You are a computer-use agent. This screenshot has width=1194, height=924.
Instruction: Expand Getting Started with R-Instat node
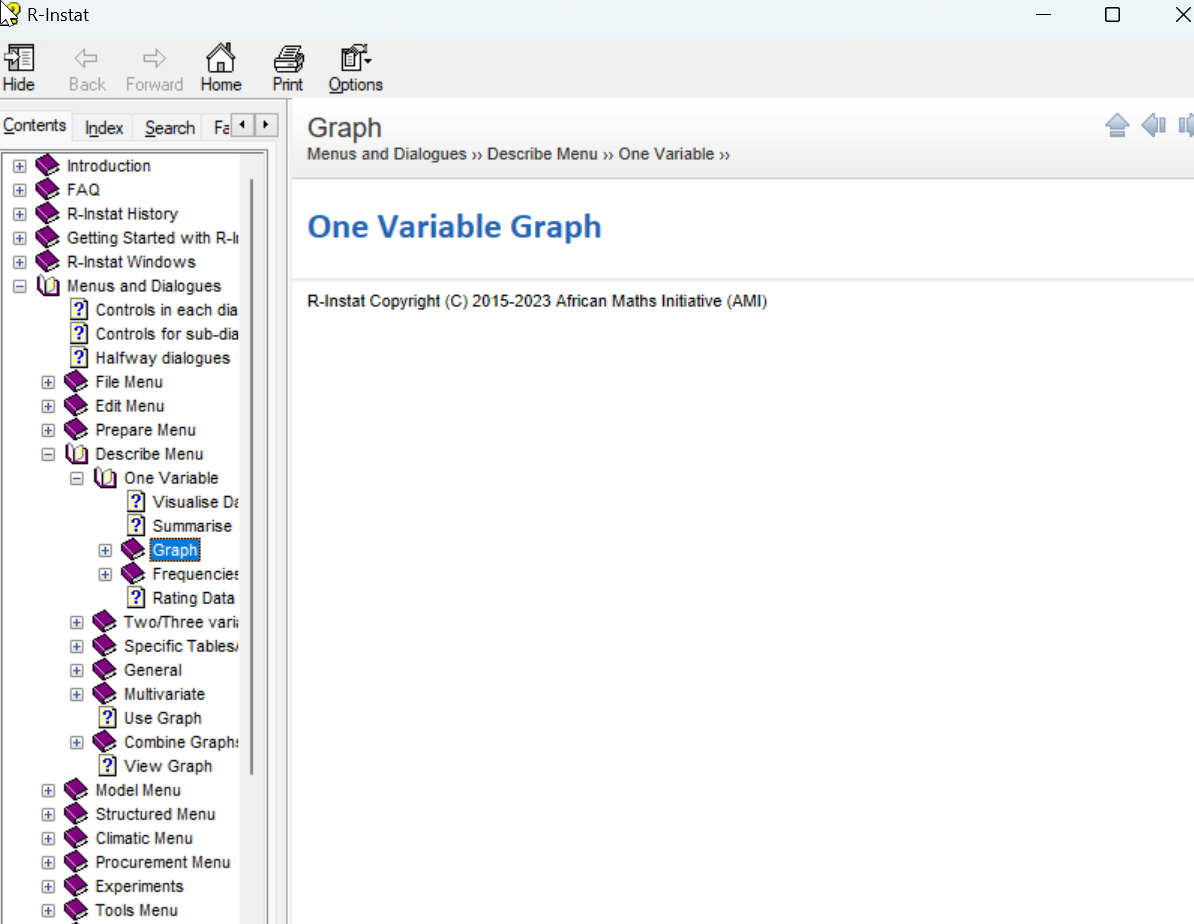pos(20,238)
